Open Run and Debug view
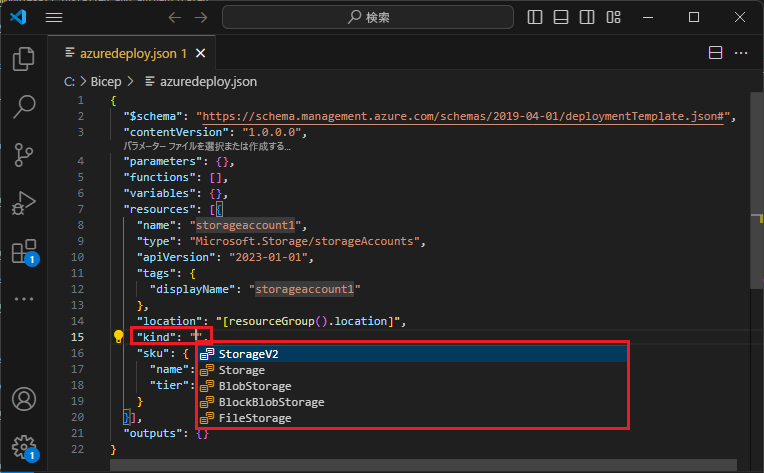764x473 pixels. coord(23,203)
